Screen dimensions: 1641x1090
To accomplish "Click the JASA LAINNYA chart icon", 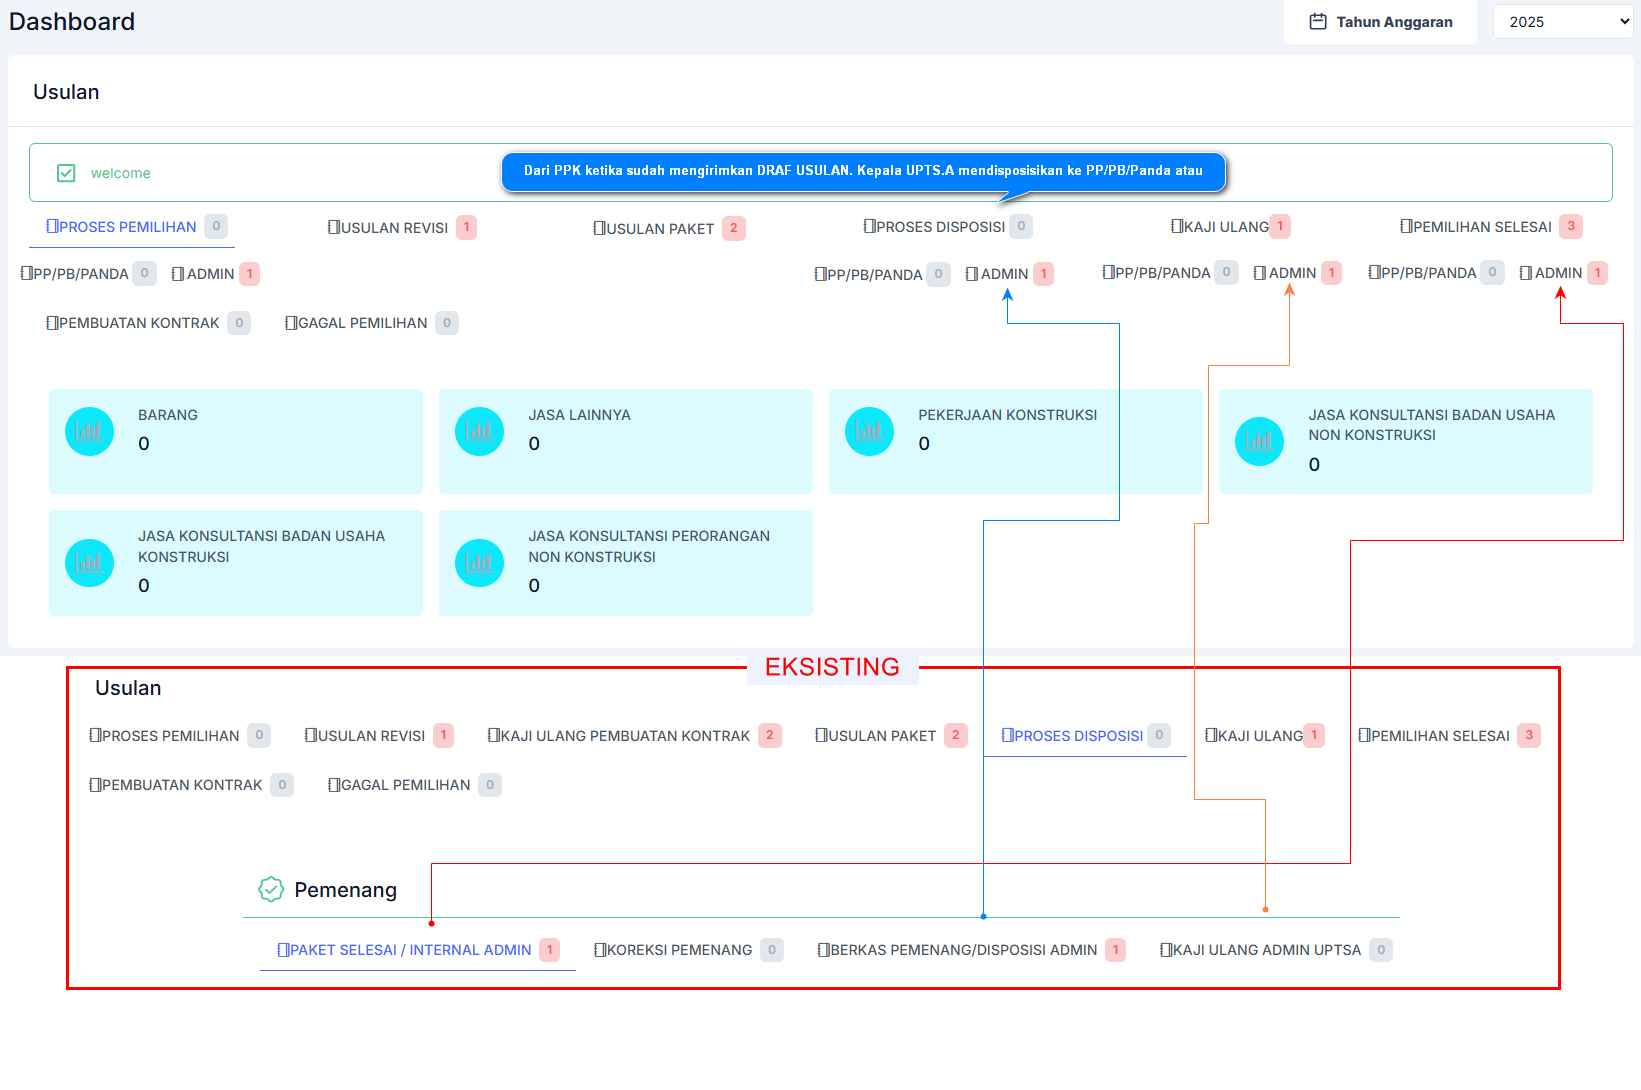I will (479, 432).
